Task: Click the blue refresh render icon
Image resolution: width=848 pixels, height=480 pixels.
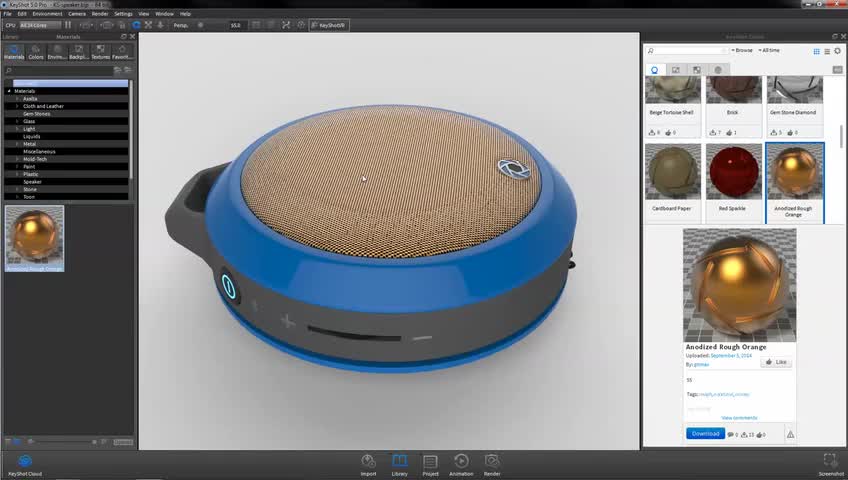Action: point(136,25)
